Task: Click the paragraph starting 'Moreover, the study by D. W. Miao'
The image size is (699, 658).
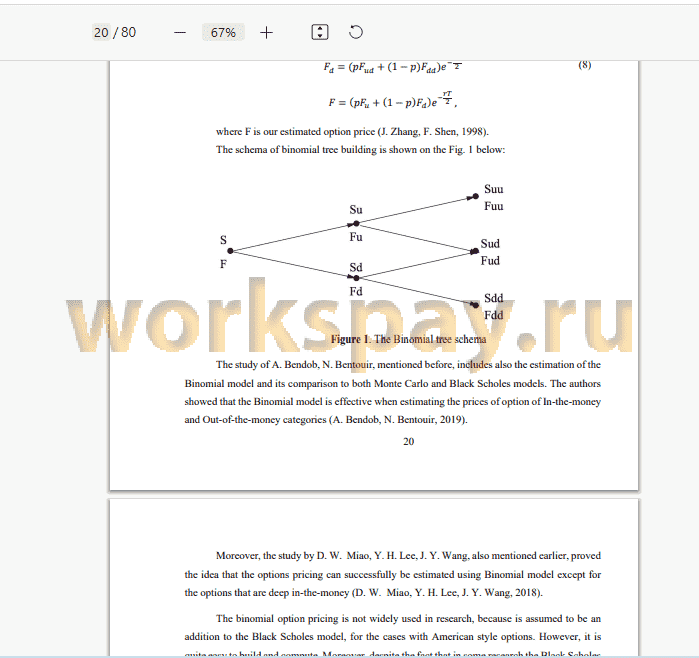Action: [x=392, y=574]
